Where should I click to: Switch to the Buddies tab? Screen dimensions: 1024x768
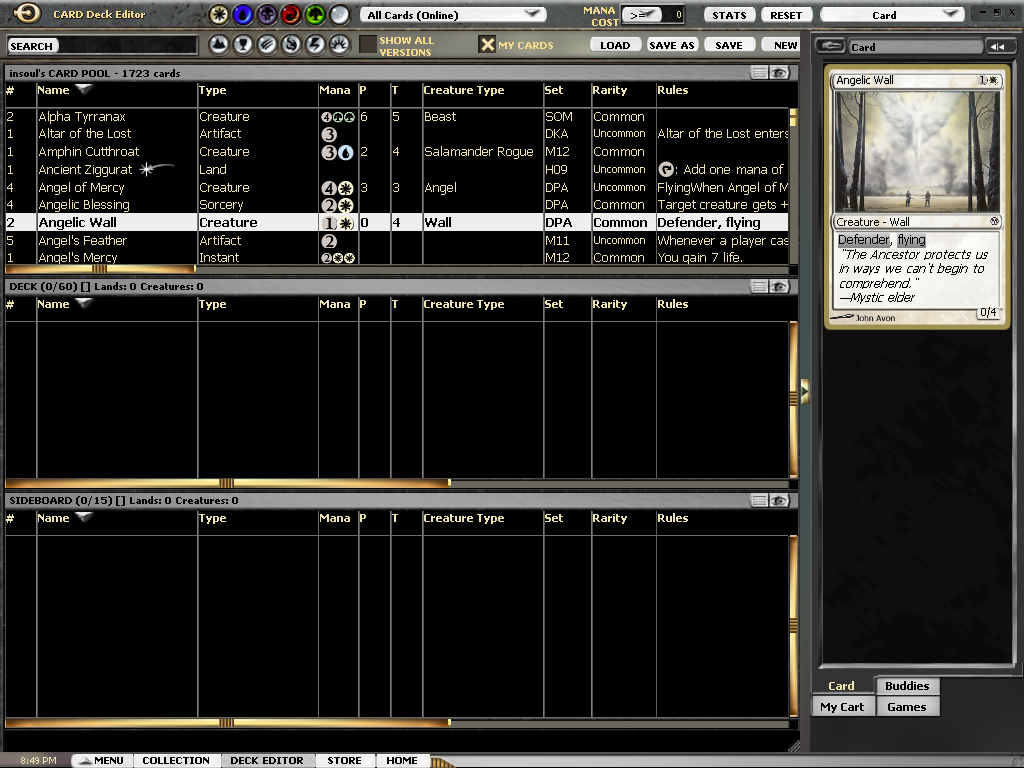pyautogui.click(x=907, y=686)
